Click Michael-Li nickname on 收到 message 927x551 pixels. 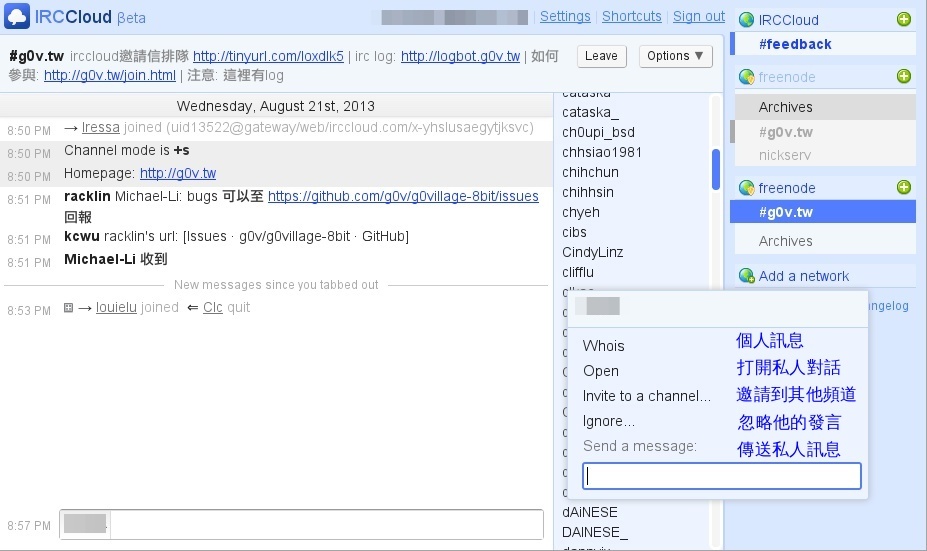pos(99,259)
